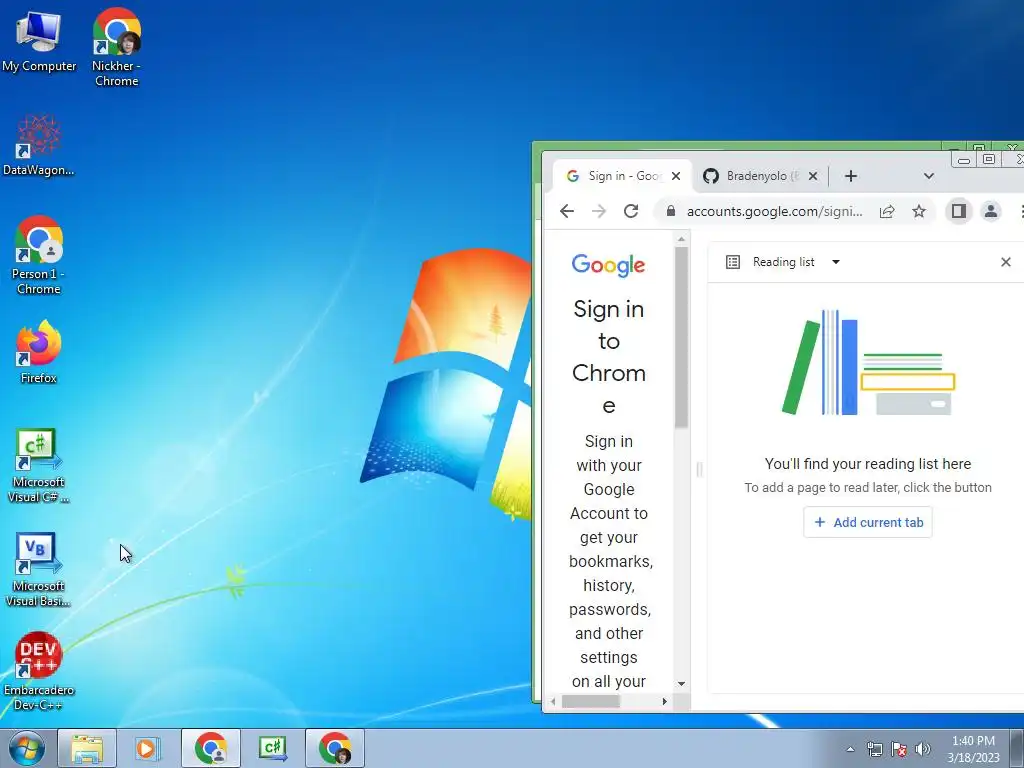Click the volume speaker tray icon
Viewport: 1024px width, 768px height.
pos(923,749)
